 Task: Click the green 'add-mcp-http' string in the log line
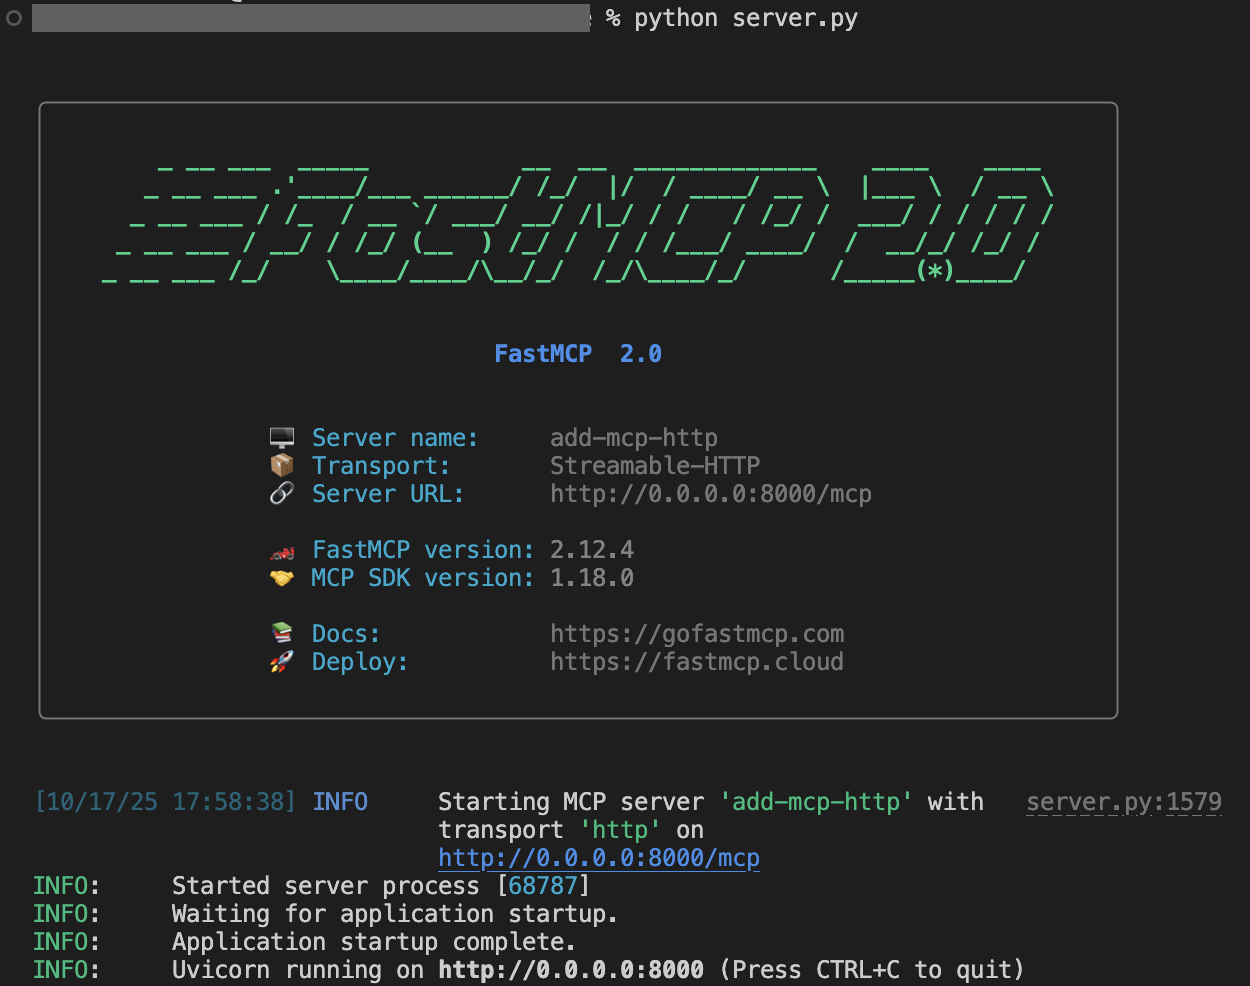816,802
